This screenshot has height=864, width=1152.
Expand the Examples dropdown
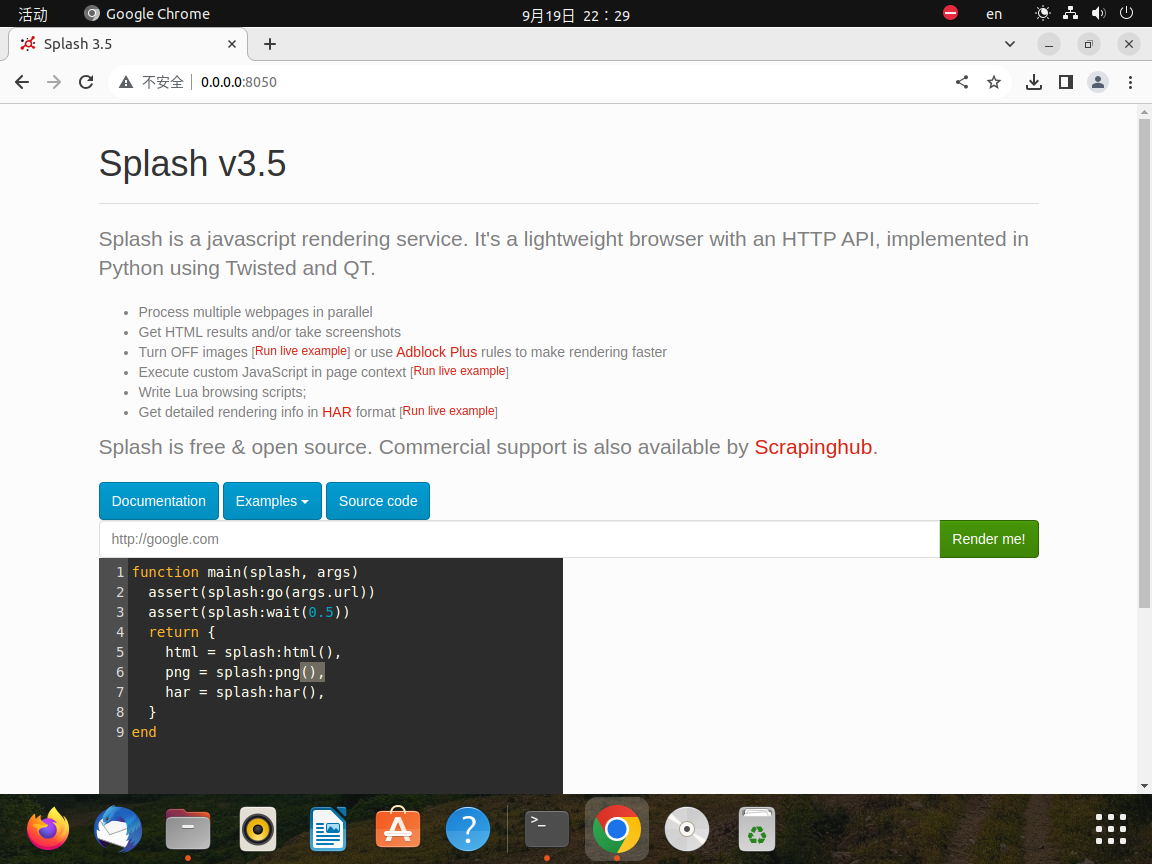pyautogui.click(x=272, y=501)
